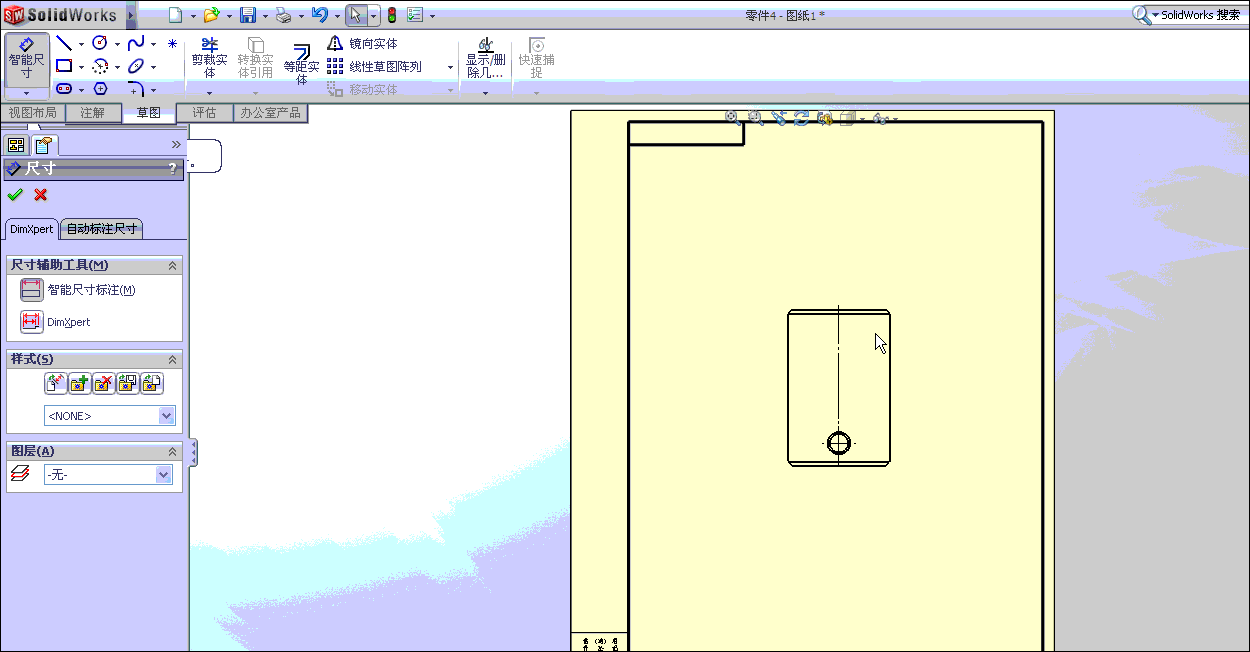Switch to the 注解 tab

coord(92,113)
